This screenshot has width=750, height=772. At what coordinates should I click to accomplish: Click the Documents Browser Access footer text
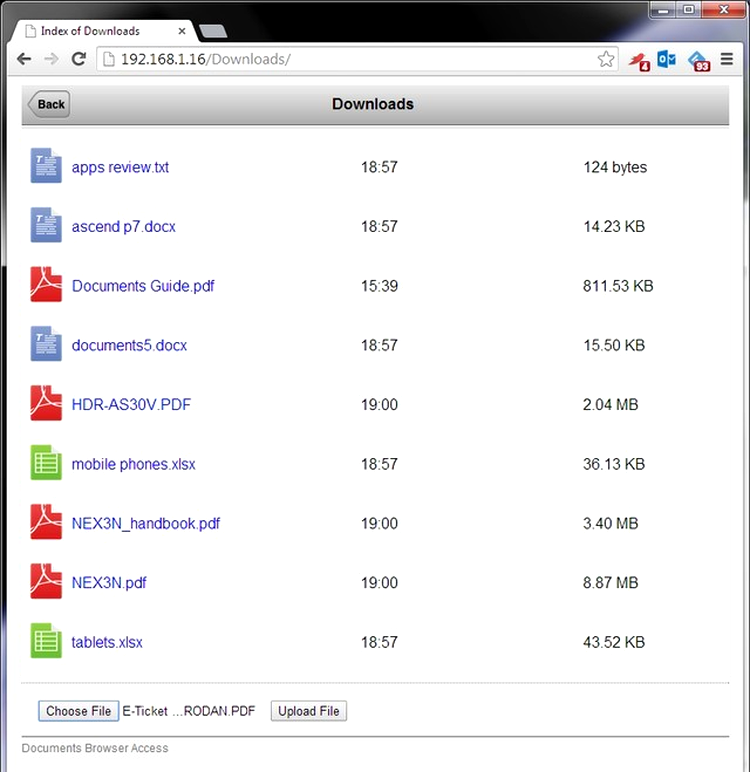point(95,748)
